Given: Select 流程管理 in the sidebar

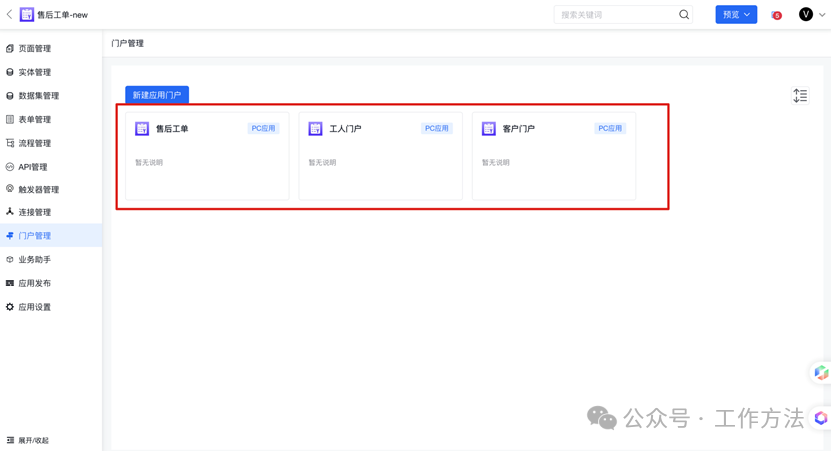Looking at the screenshot, I should [x=34, y=144].
